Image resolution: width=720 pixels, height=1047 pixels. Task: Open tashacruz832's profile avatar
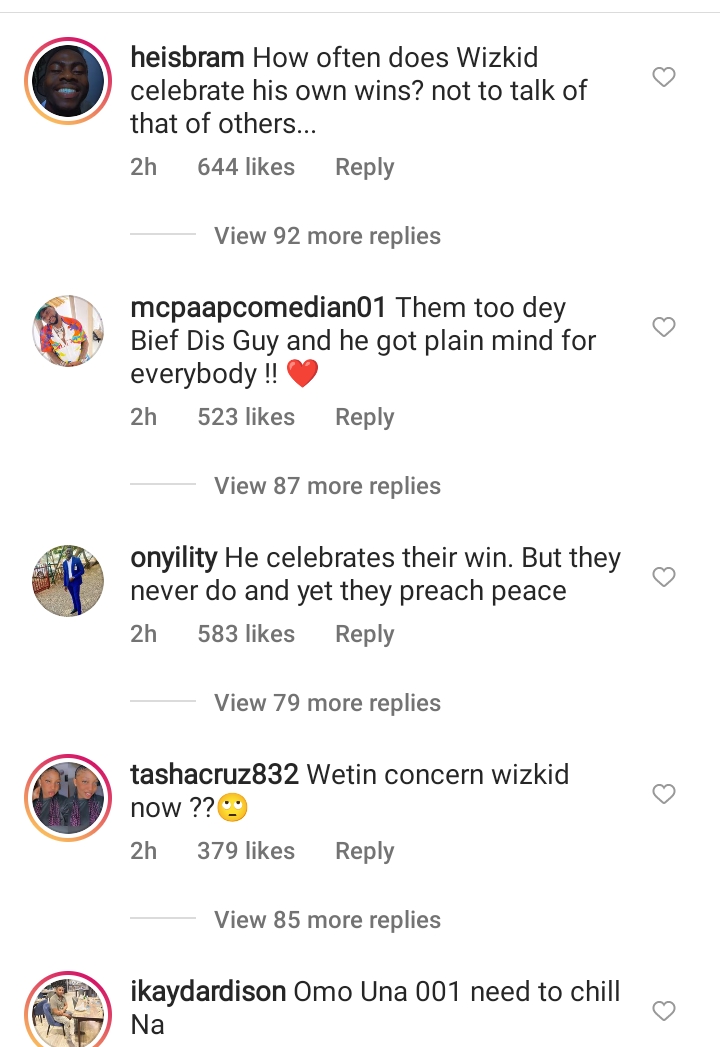coord(68,797)
